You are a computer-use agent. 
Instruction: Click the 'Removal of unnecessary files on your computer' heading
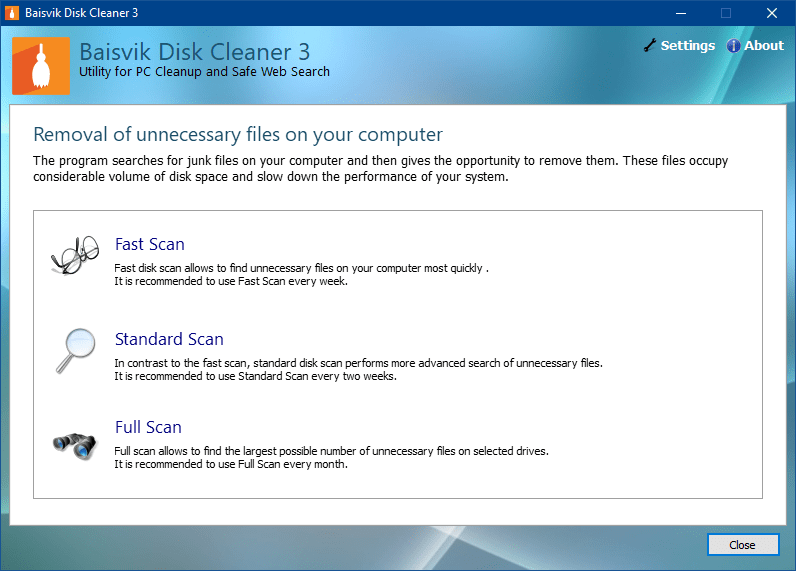tap(238, 135)
